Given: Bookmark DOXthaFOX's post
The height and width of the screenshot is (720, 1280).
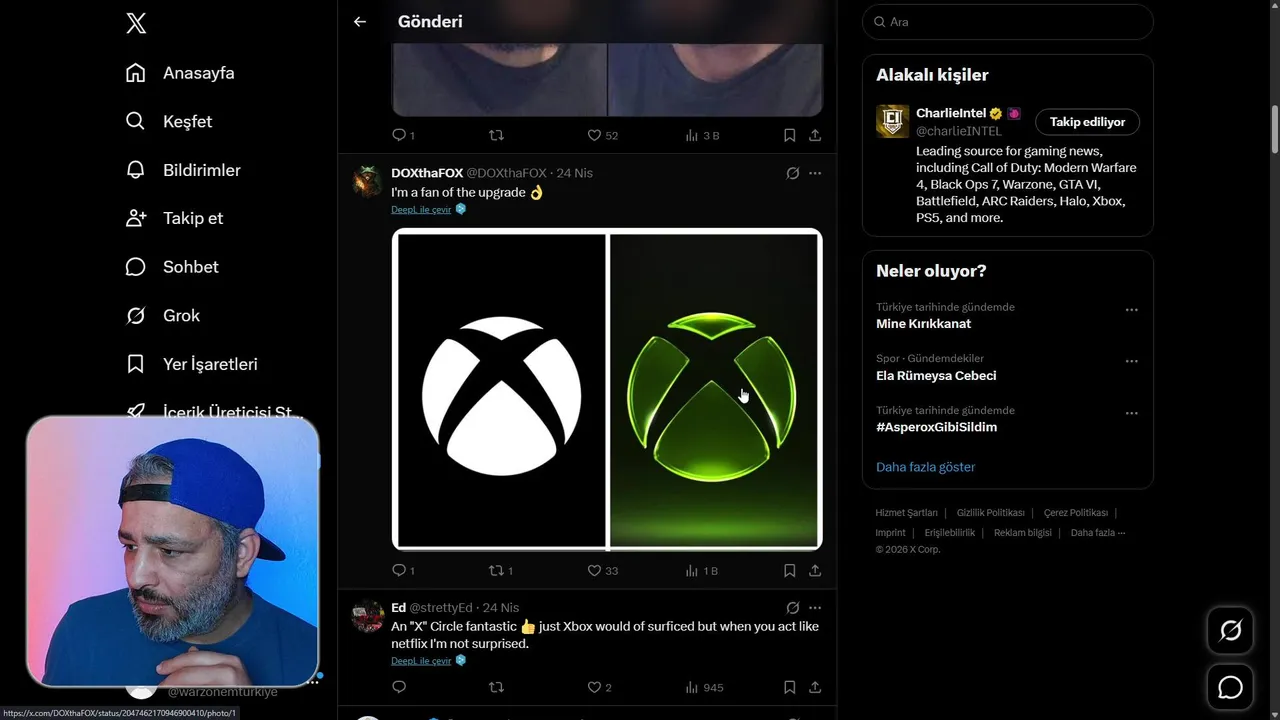Looking at the screenshot, I should coord(789,570).
